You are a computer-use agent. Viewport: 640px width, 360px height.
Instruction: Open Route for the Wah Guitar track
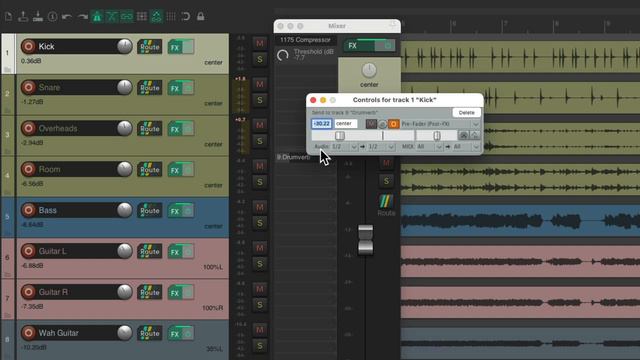tap(149, 333)
